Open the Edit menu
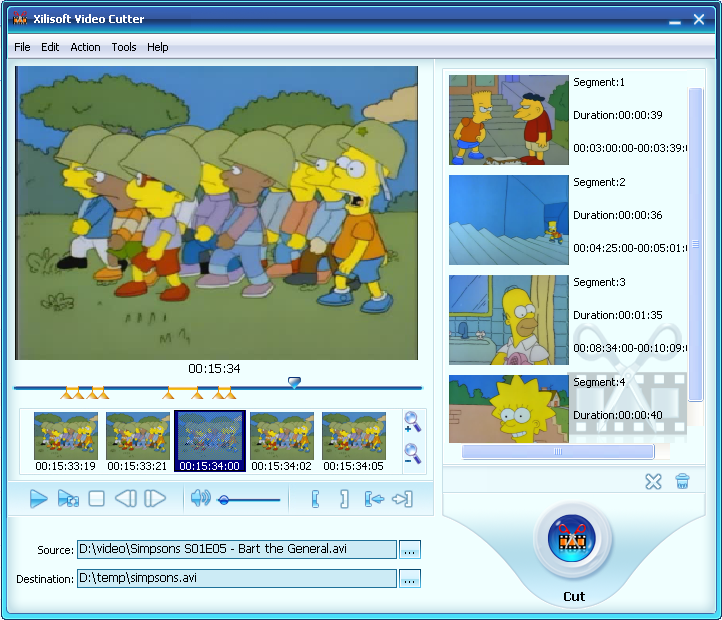This screenshot has width=722, height=620. 50,47
